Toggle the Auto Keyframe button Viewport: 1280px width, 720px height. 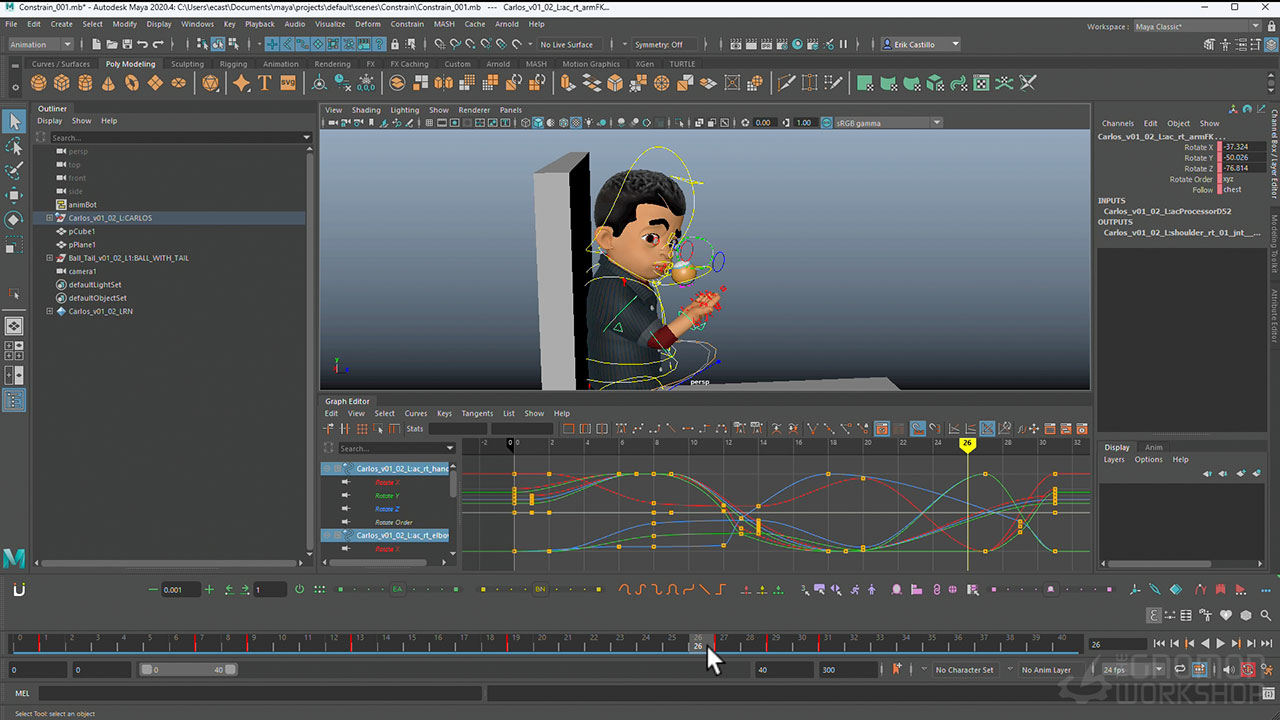pyautogui.click(x=1248, y=670)
